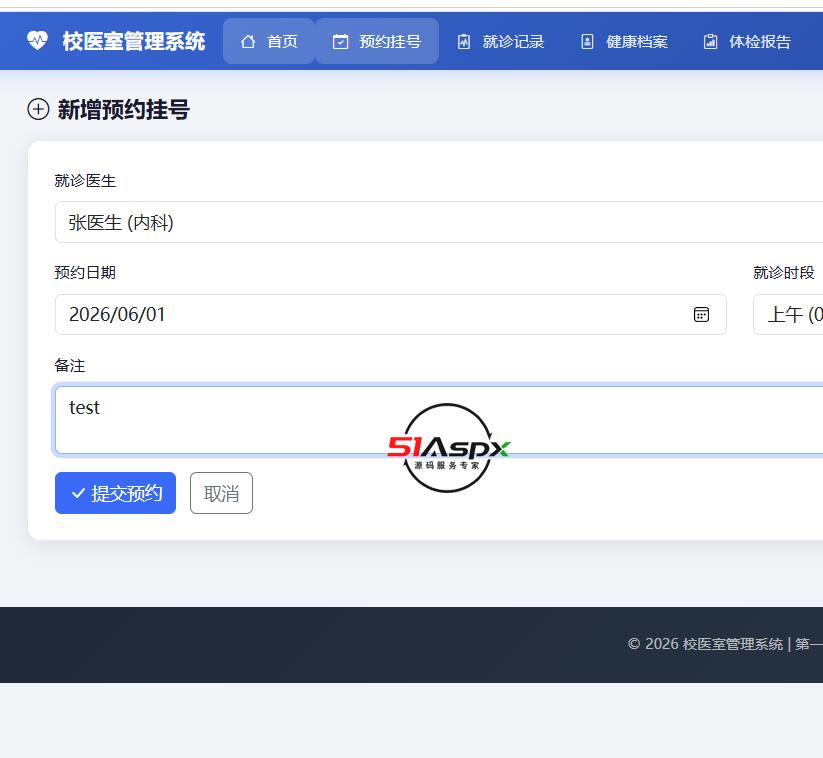
Task: Click the calendar-check icon beside 预约挂号
Action: (340, 41)
